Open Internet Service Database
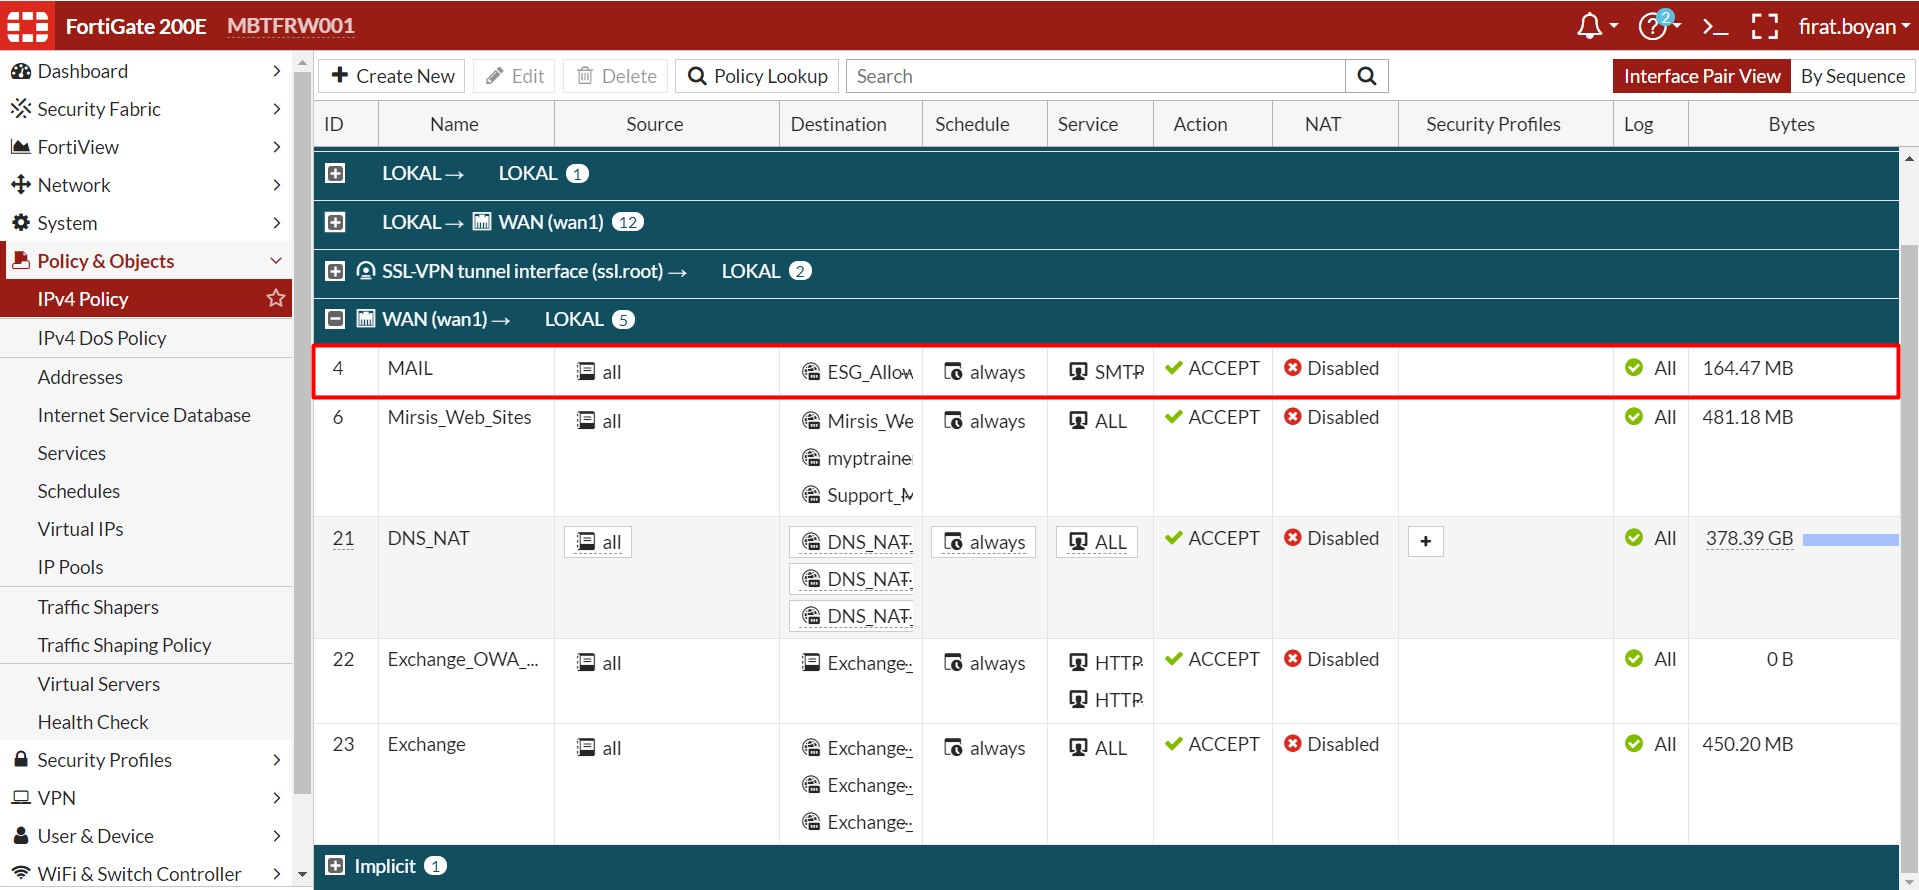This screenshot has height=890, width=1919. pyautogui.click(x=146, y=415)
